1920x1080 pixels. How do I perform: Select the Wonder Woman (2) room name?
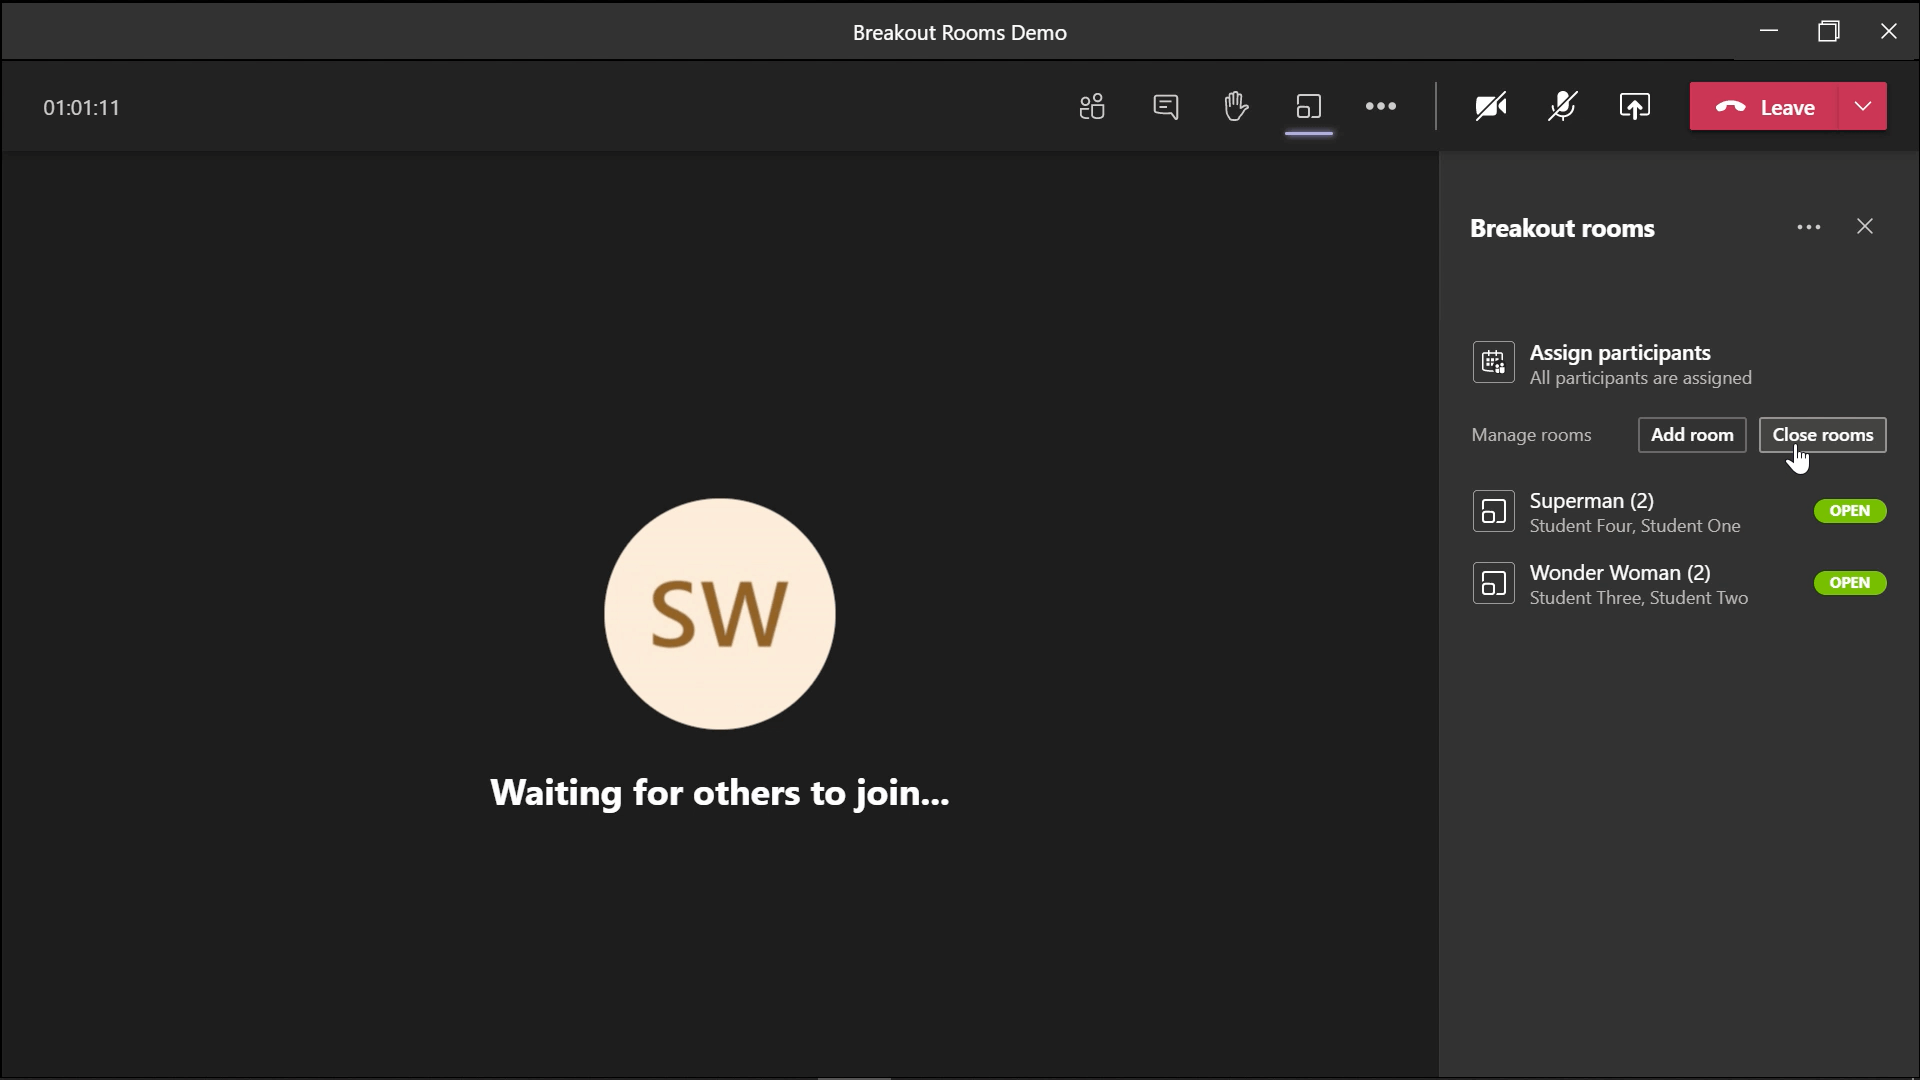pyautogui.click(x=1620, y=572)
